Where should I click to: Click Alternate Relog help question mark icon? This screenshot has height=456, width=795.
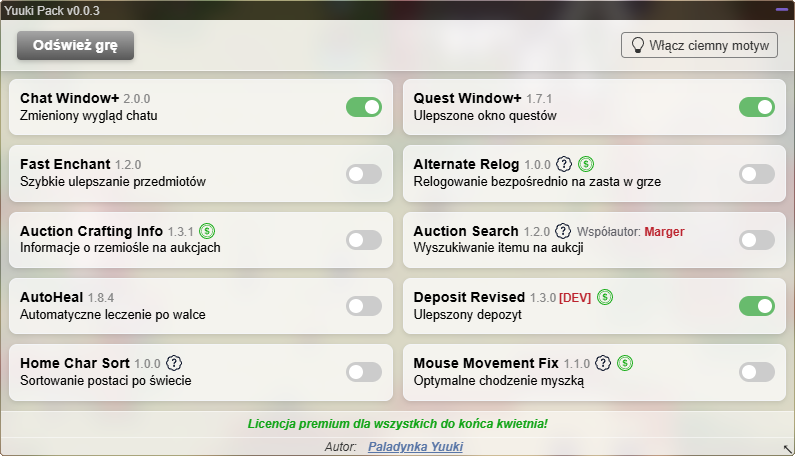564,164
